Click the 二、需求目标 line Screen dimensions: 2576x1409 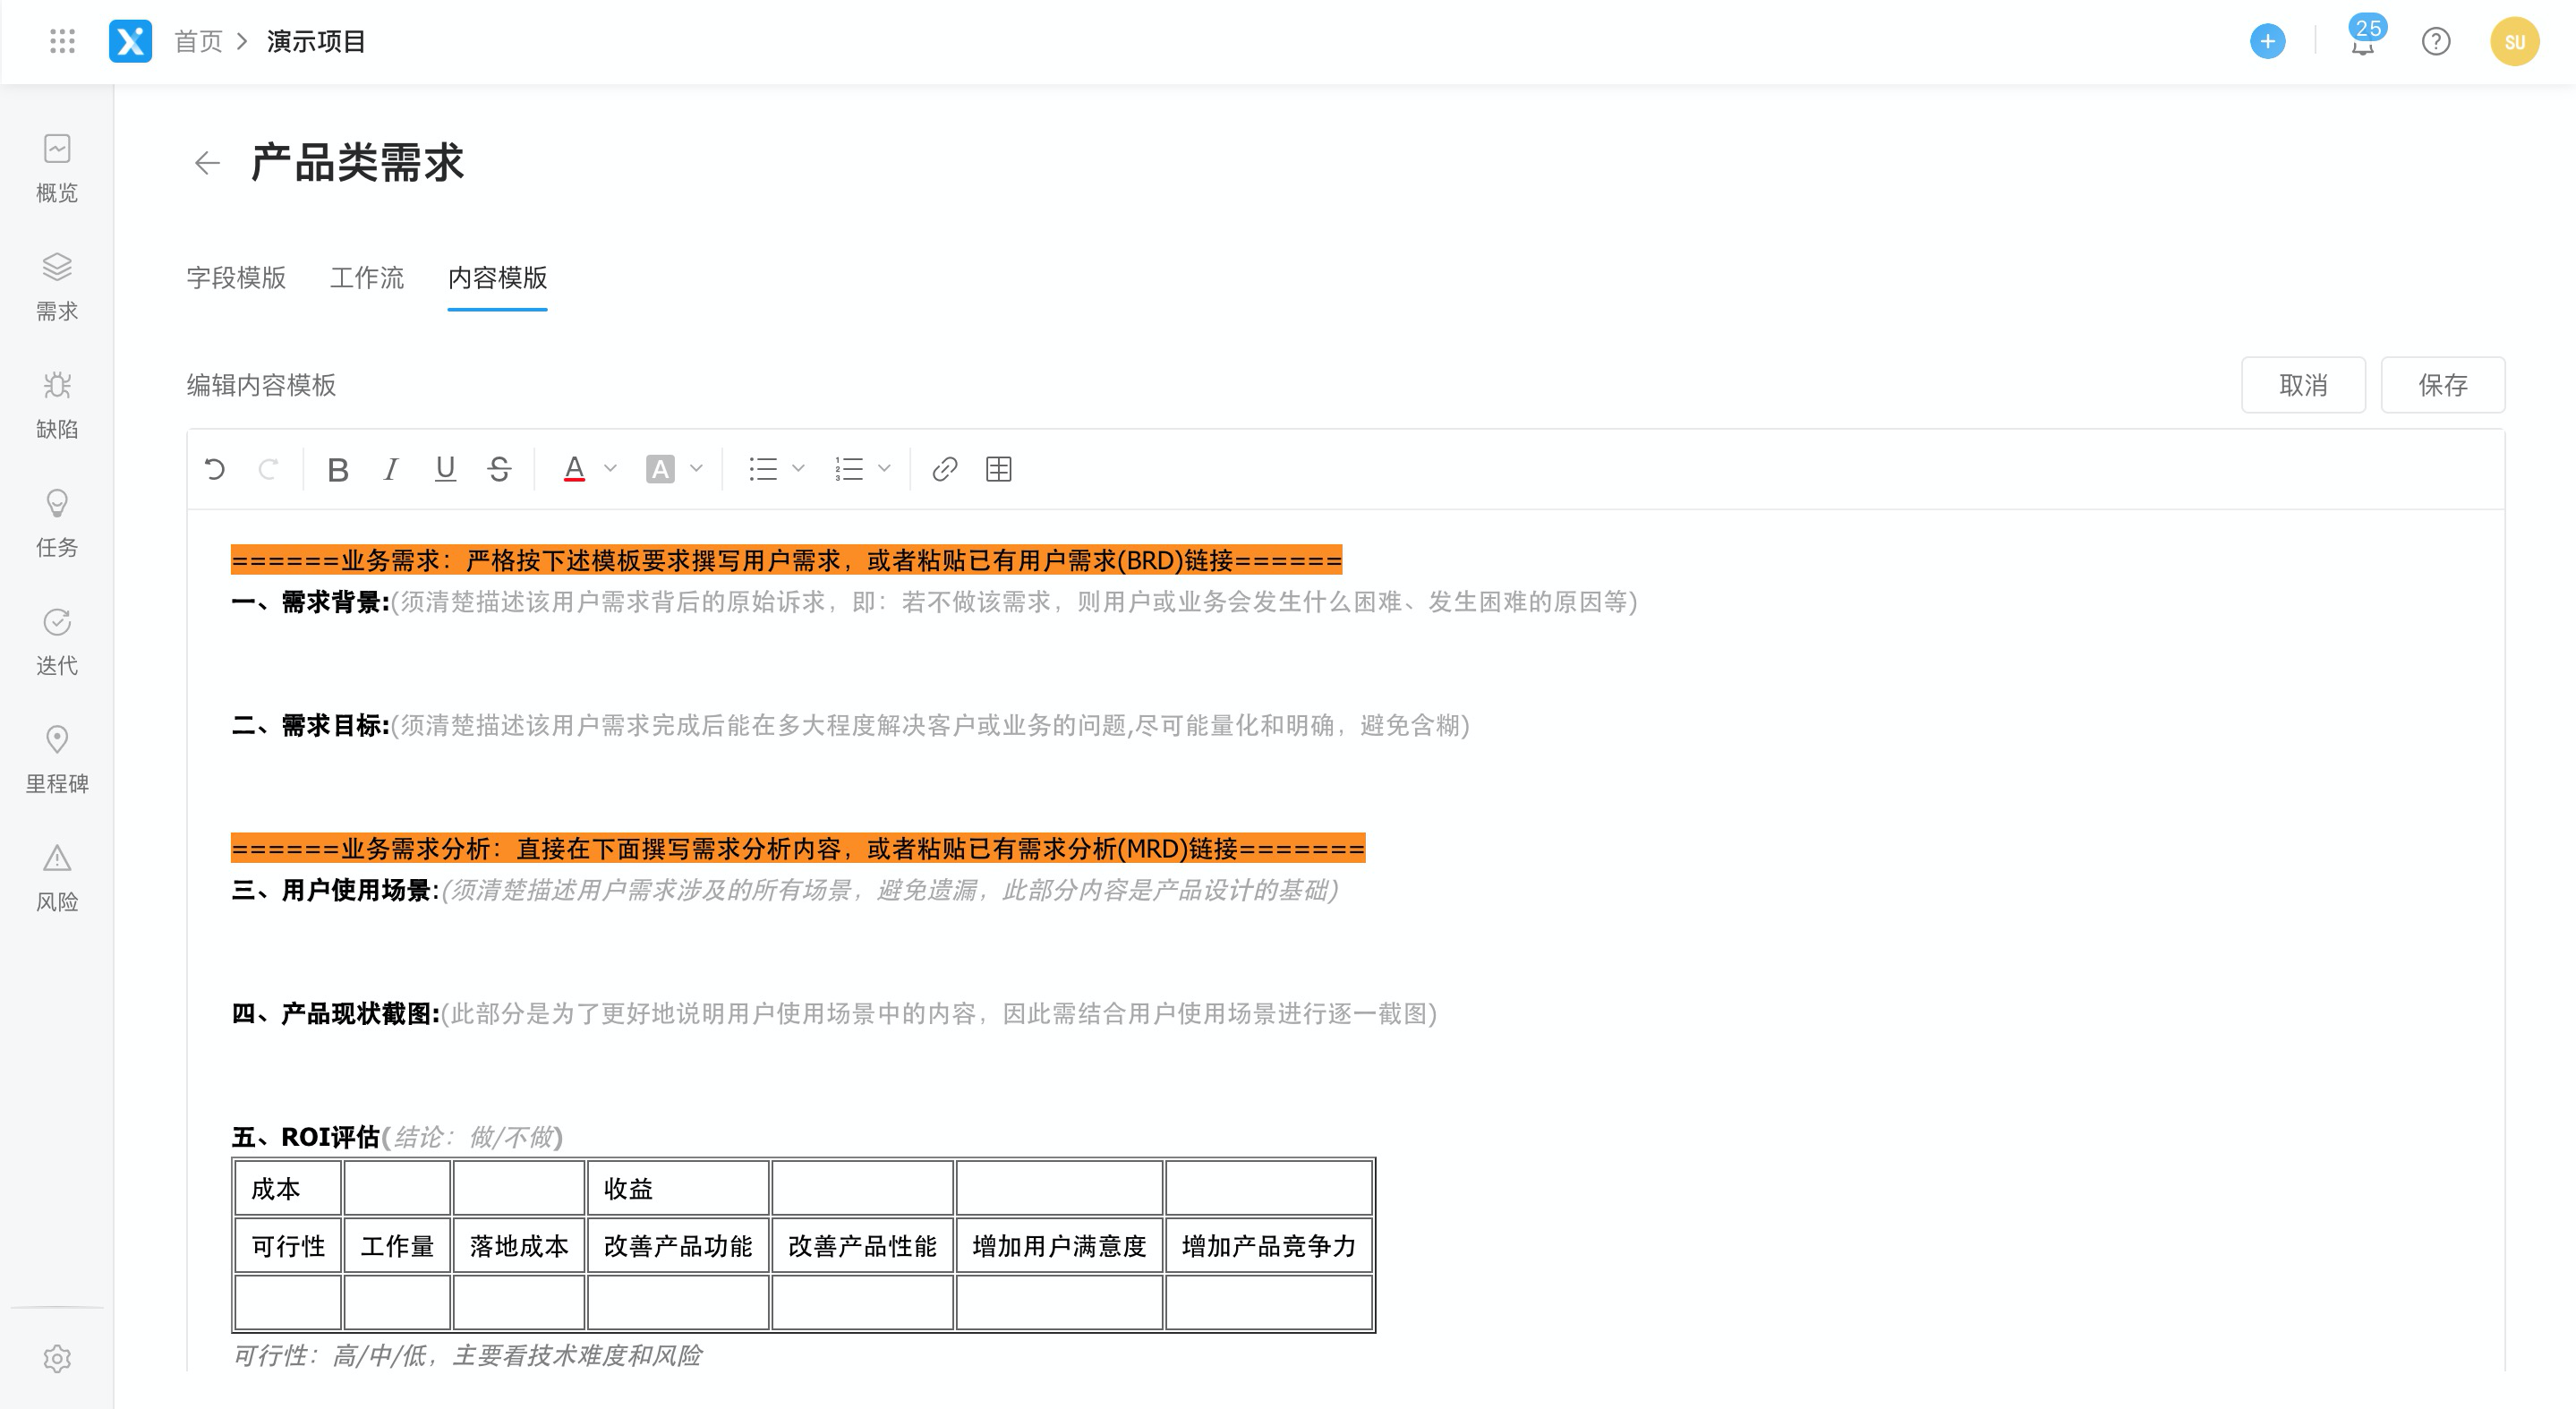[x=850, y=725]
